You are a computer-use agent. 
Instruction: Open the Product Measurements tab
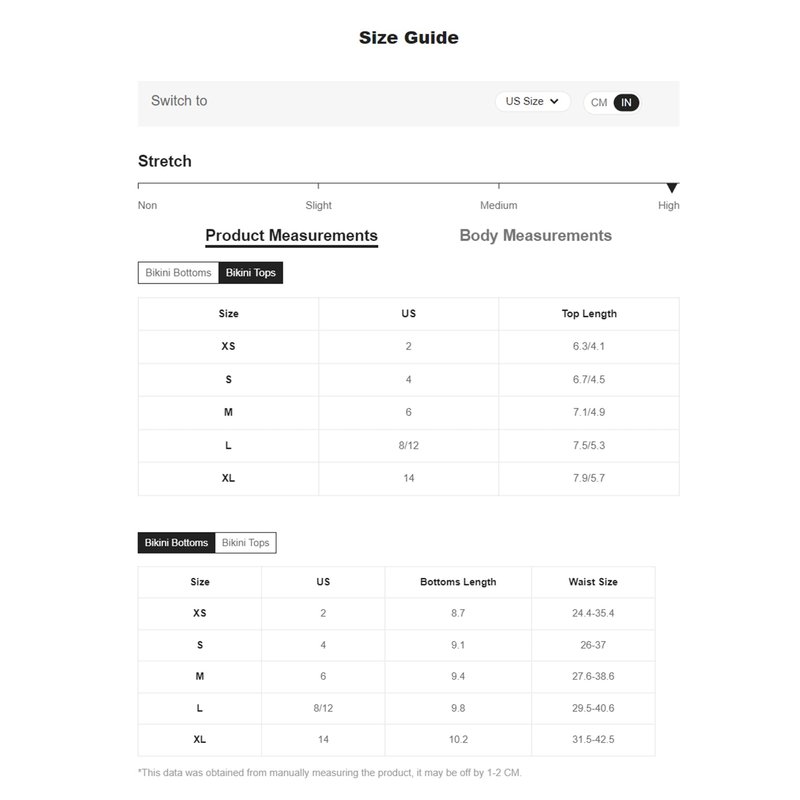pos(291,236)
